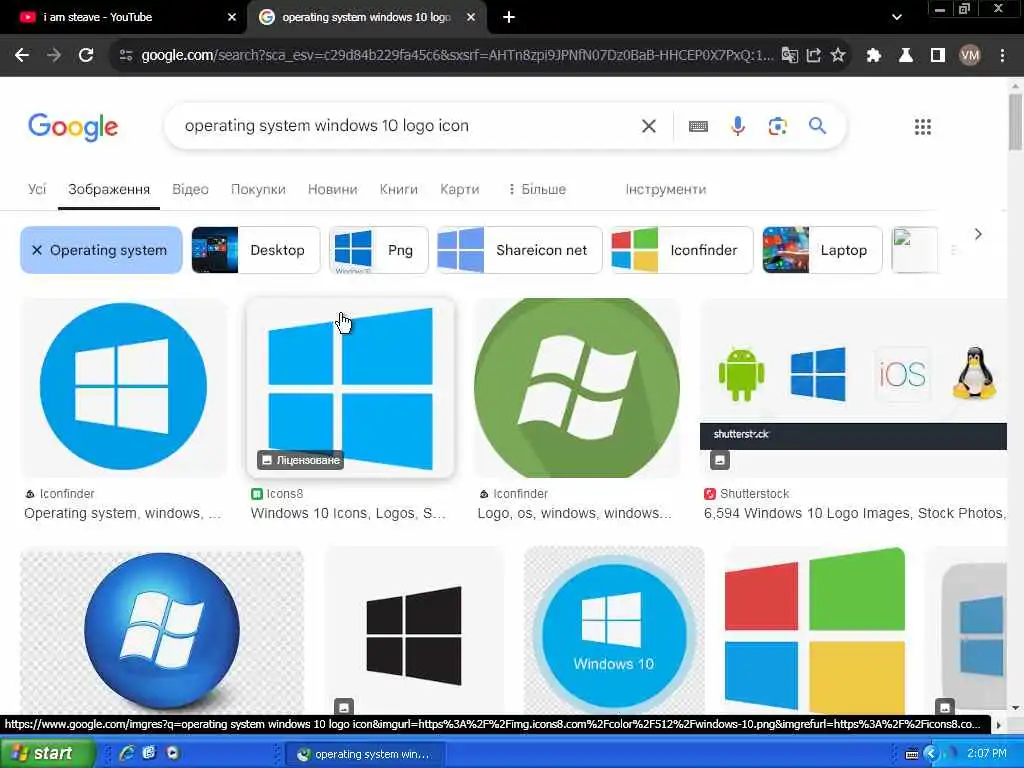Open the Відео results tab

pyautogui.click(x=190, y=189)
